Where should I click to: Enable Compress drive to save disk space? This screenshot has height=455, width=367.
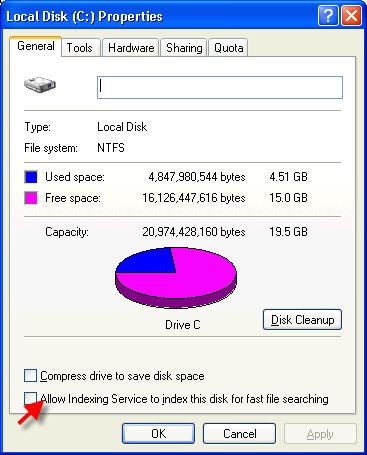pyautogui.click(x=30, y=376)
